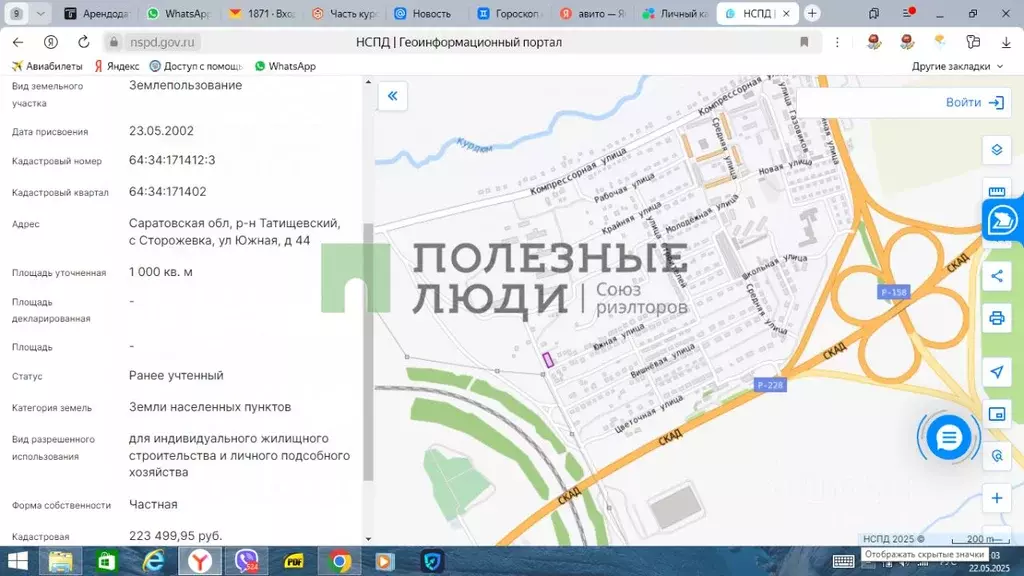The height and width of the screenshot is (576, 1024).
Task: Switch to WhatsApp tab
Action: tap(178, 13)
